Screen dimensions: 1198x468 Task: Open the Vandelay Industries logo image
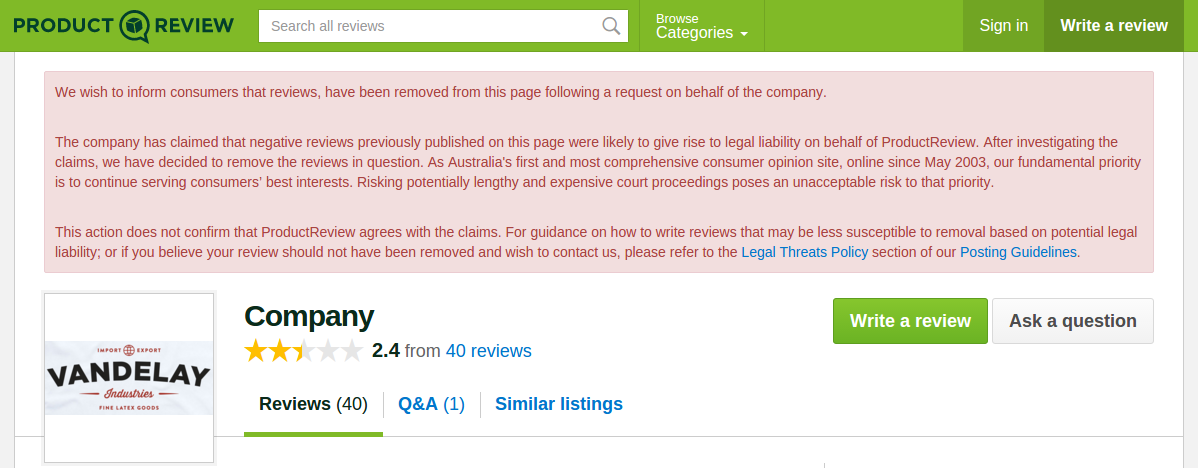click(x=129, y=378)
